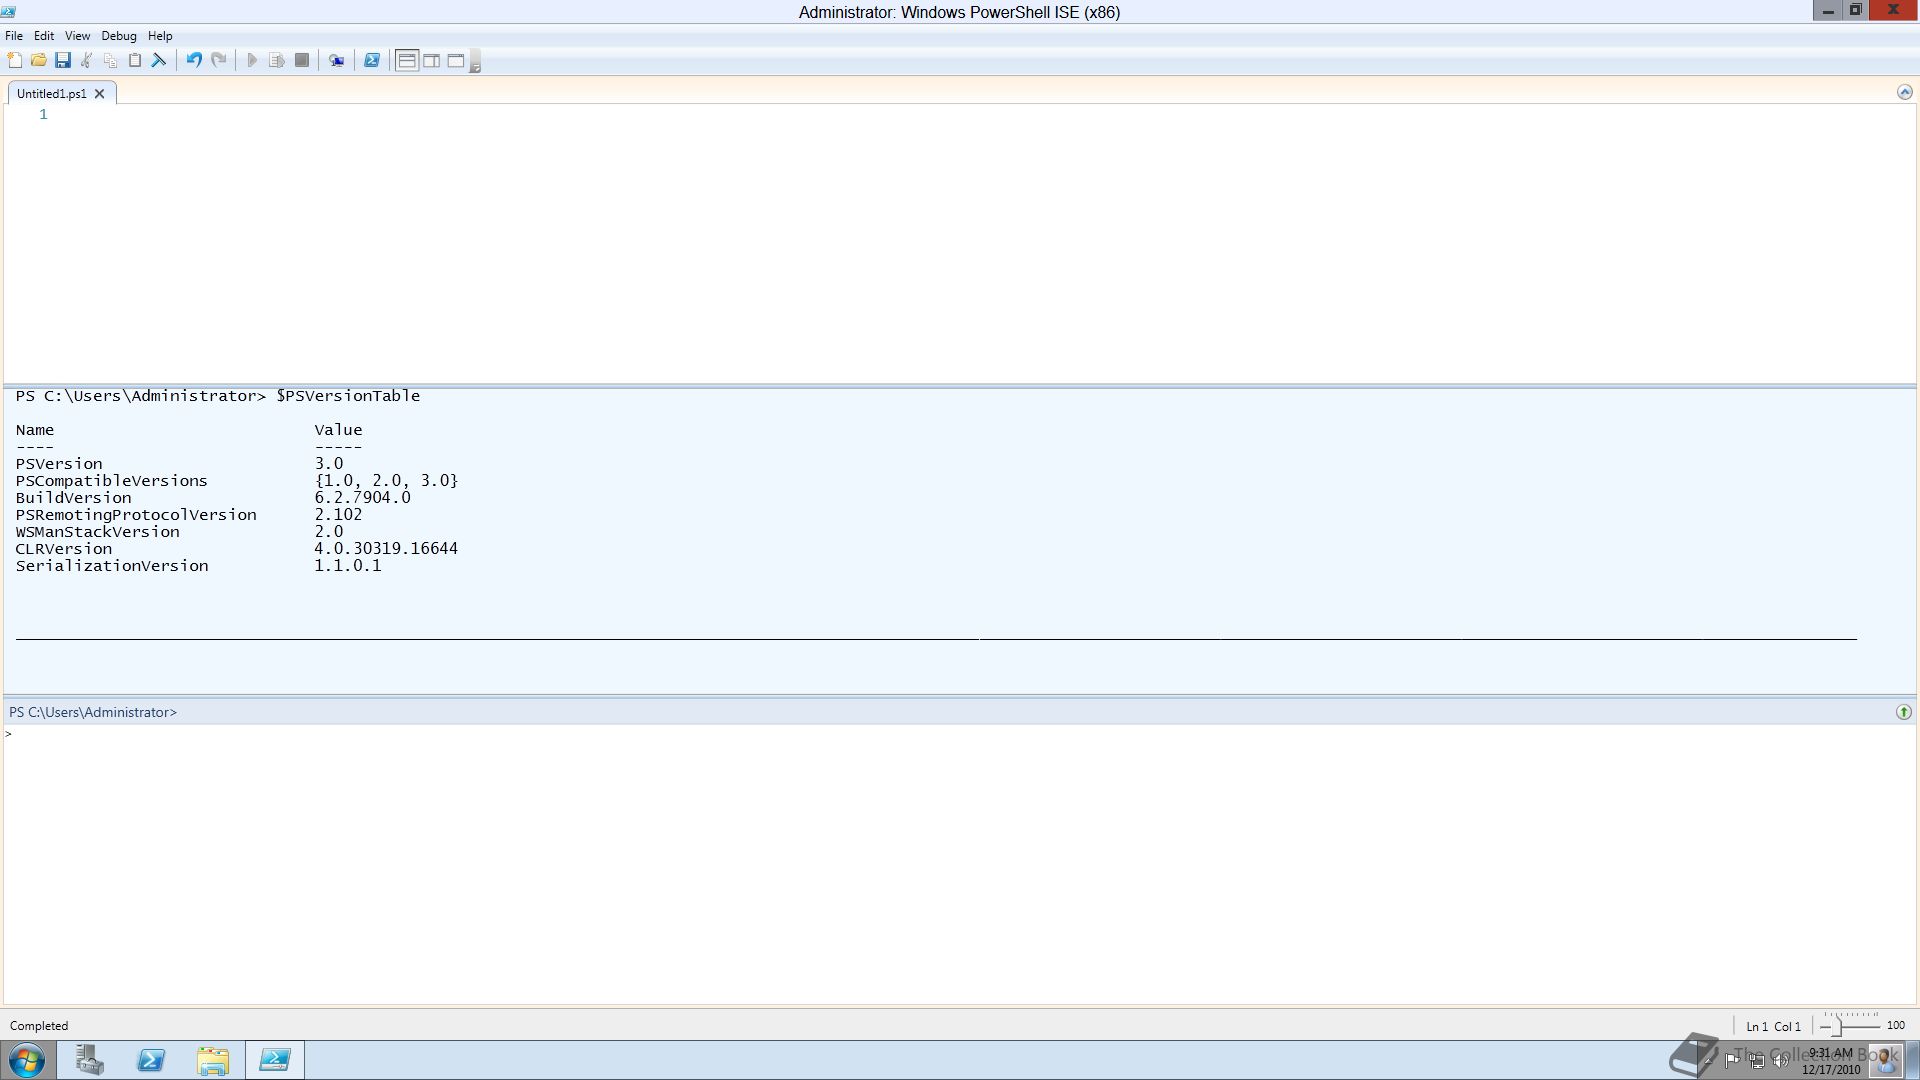
Task: Create a new script file
Action: click(x=14, y=60)
